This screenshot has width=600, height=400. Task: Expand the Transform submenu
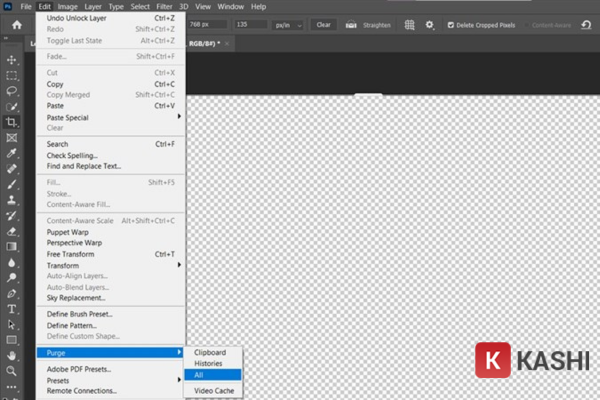111,265
